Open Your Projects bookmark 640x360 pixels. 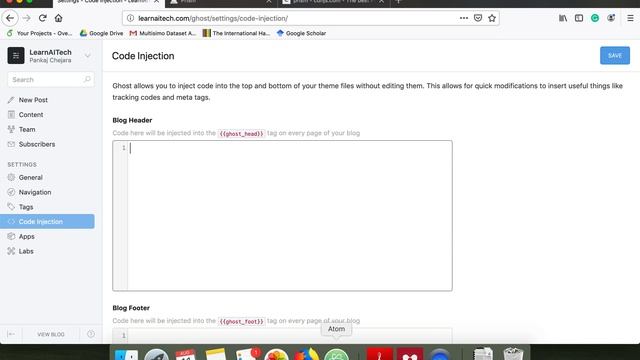40,33
